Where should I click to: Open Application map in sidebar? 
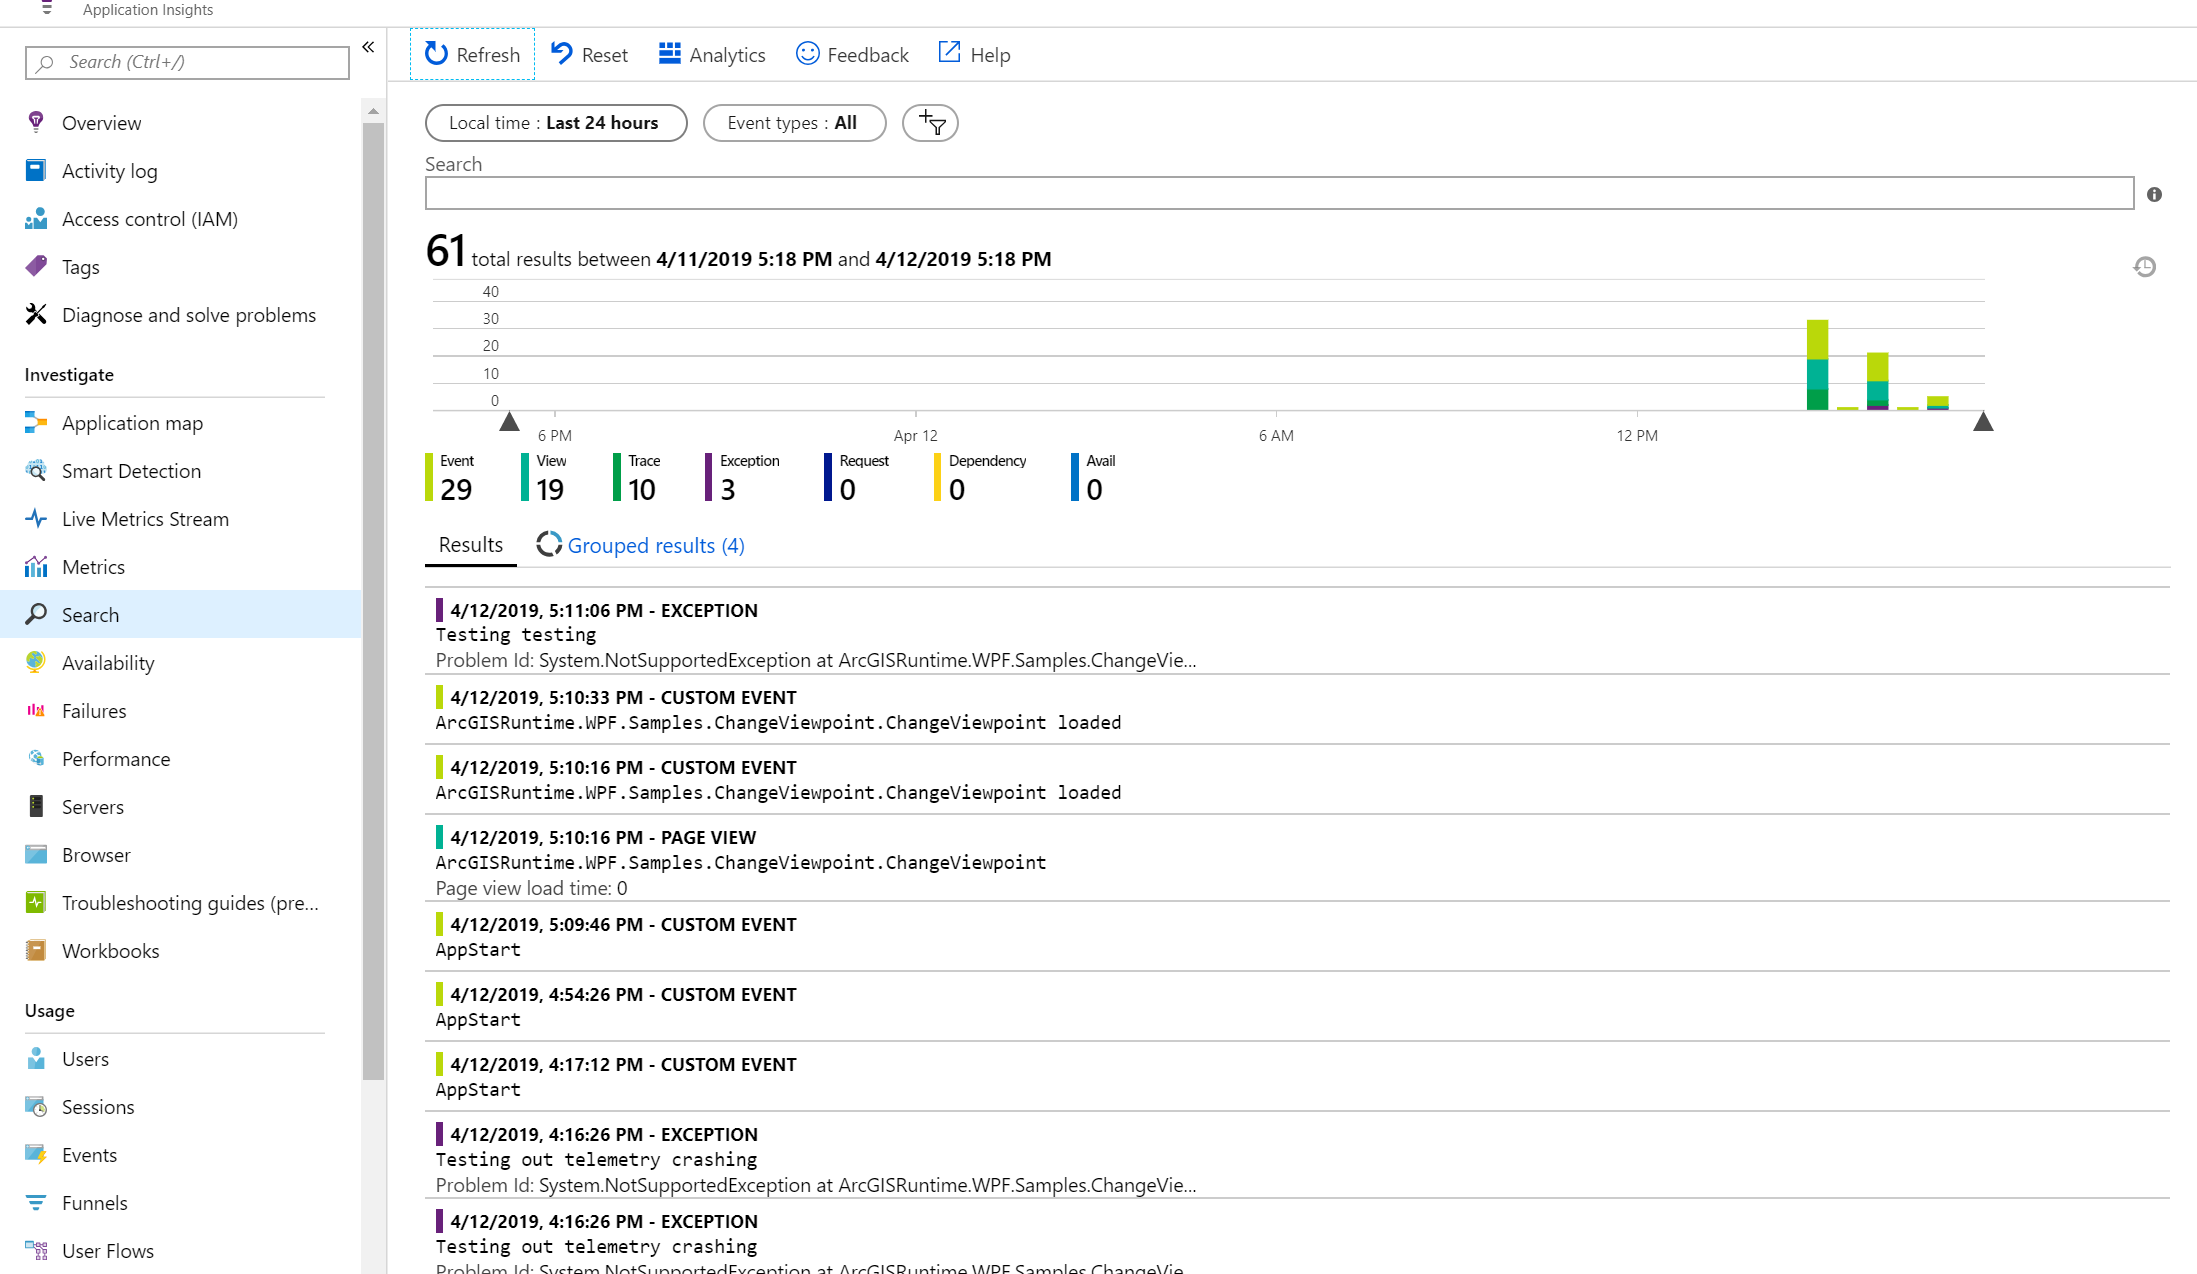coord(131,423)
